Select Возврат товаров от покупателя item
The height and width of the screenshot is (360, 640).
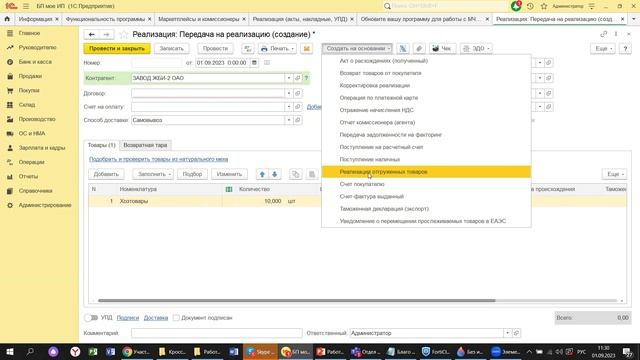click(426, 73)
